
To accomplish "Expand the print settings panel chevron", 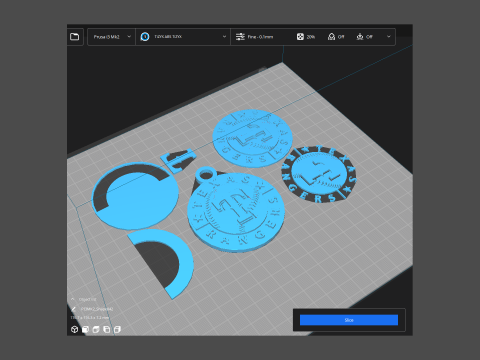I will [x=389, y=37].
